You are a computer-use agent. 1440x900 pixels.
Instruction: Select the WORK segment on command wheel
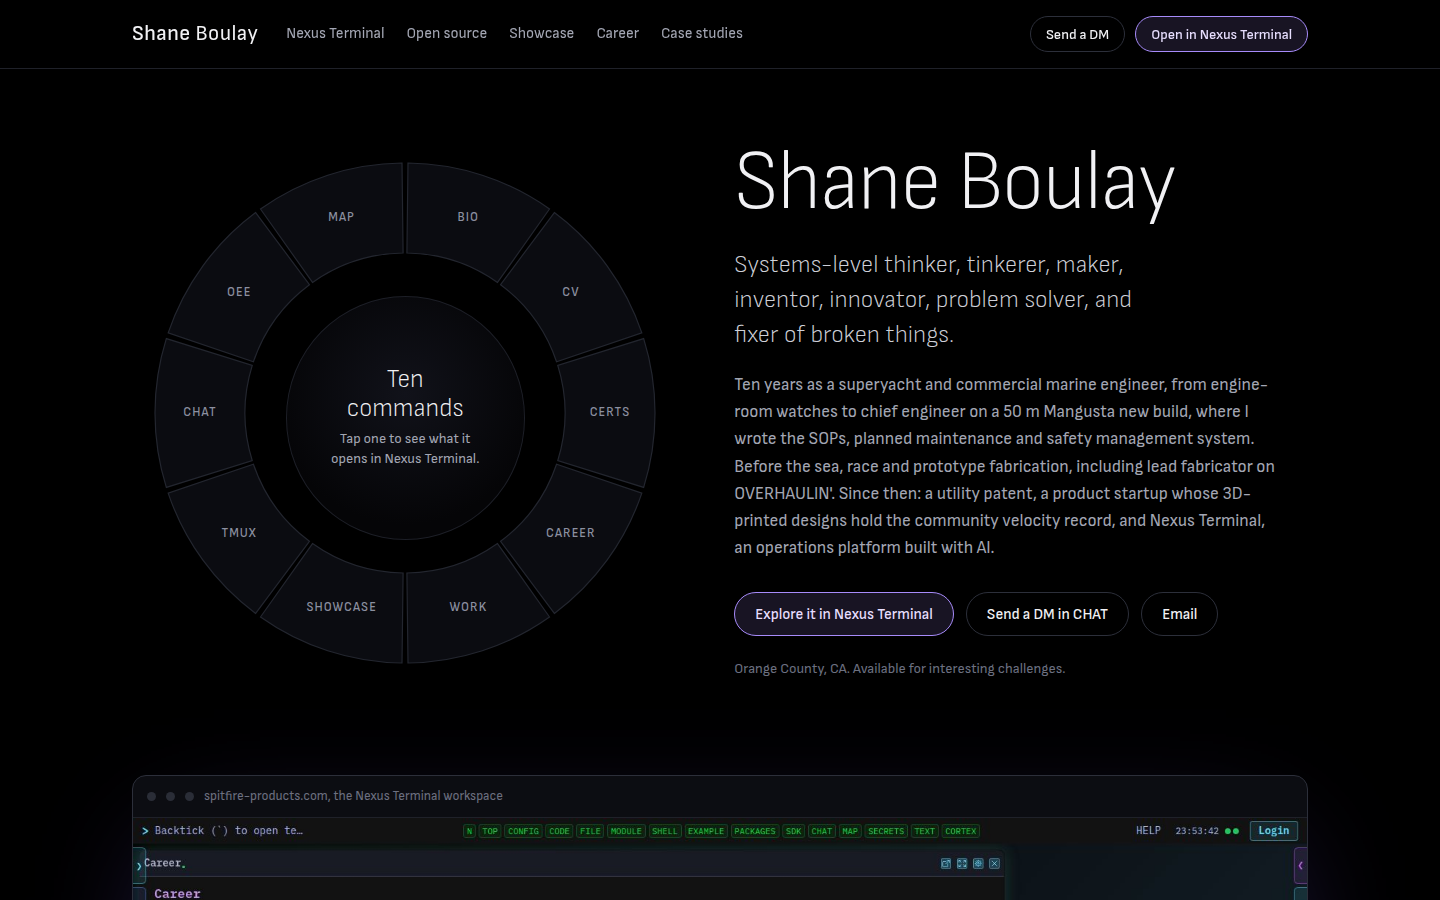(468, 607)
